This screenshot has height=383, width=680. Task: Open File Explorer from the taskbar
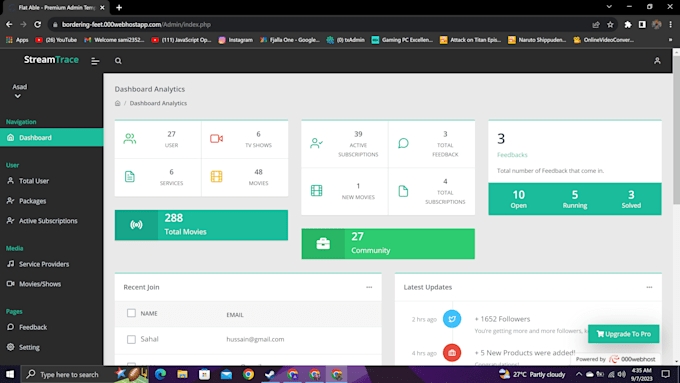(x=182, y=374)
